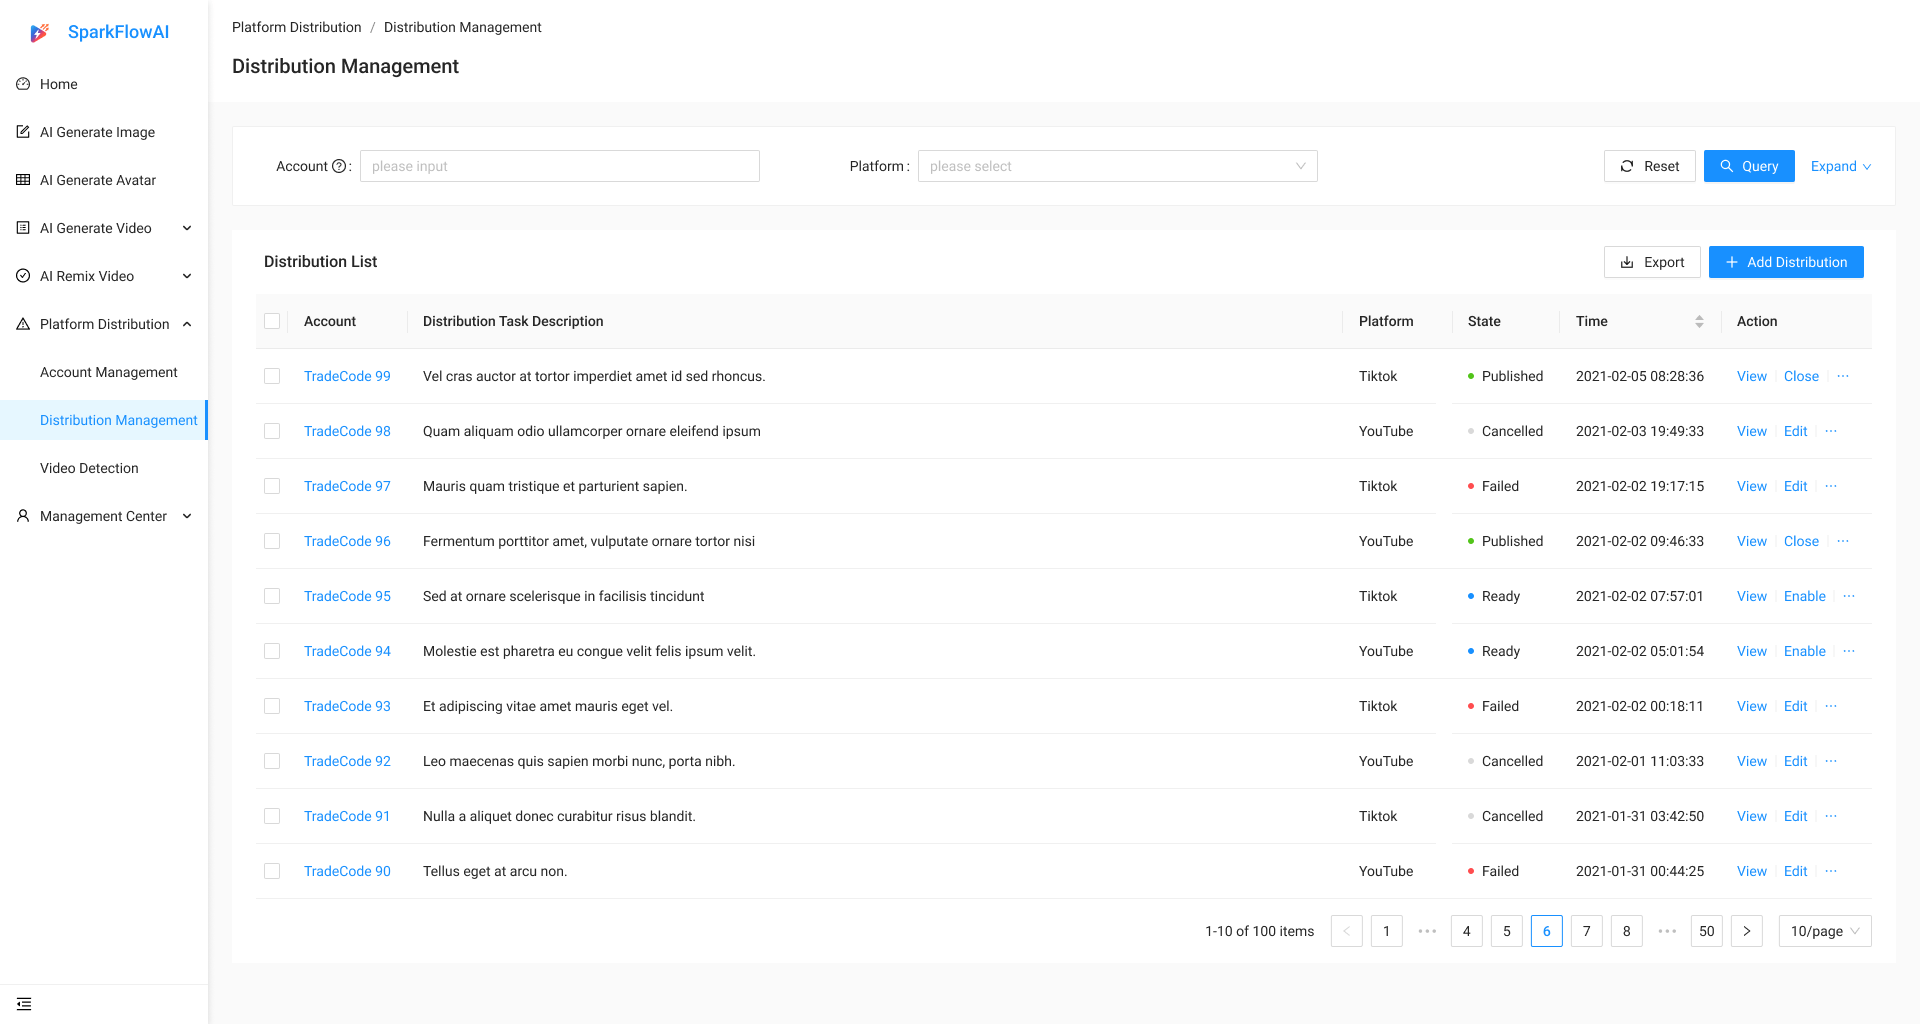This screenshot has height=1024, width=1920.
Task: Open more actions ellipsis for TradeCode 95
Action: (1849, 596)
